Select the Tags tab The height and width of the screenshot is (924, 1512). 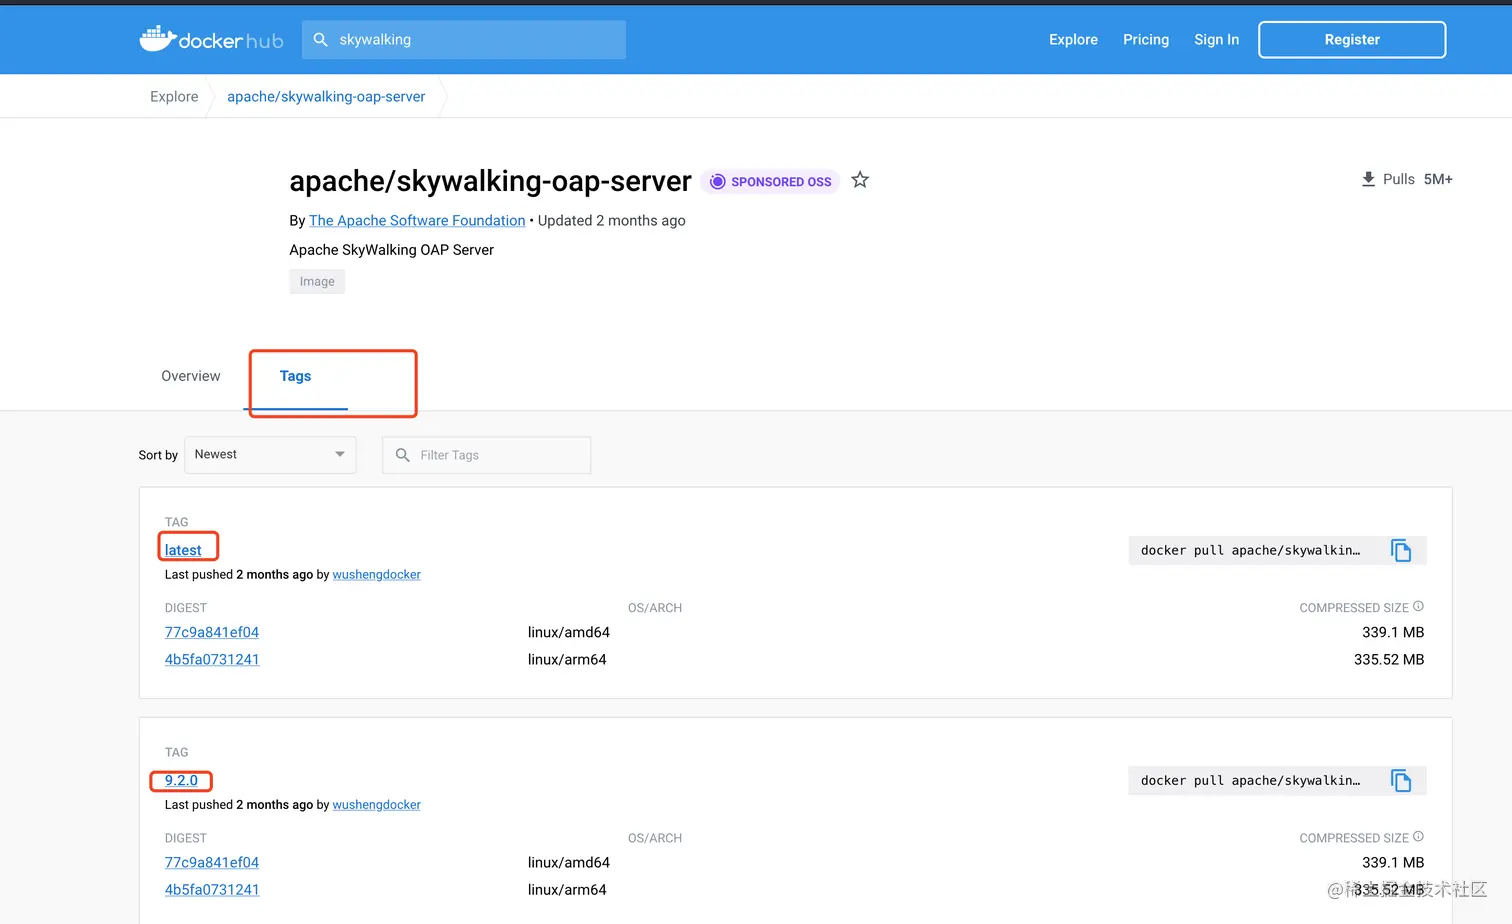coord(295,376)
